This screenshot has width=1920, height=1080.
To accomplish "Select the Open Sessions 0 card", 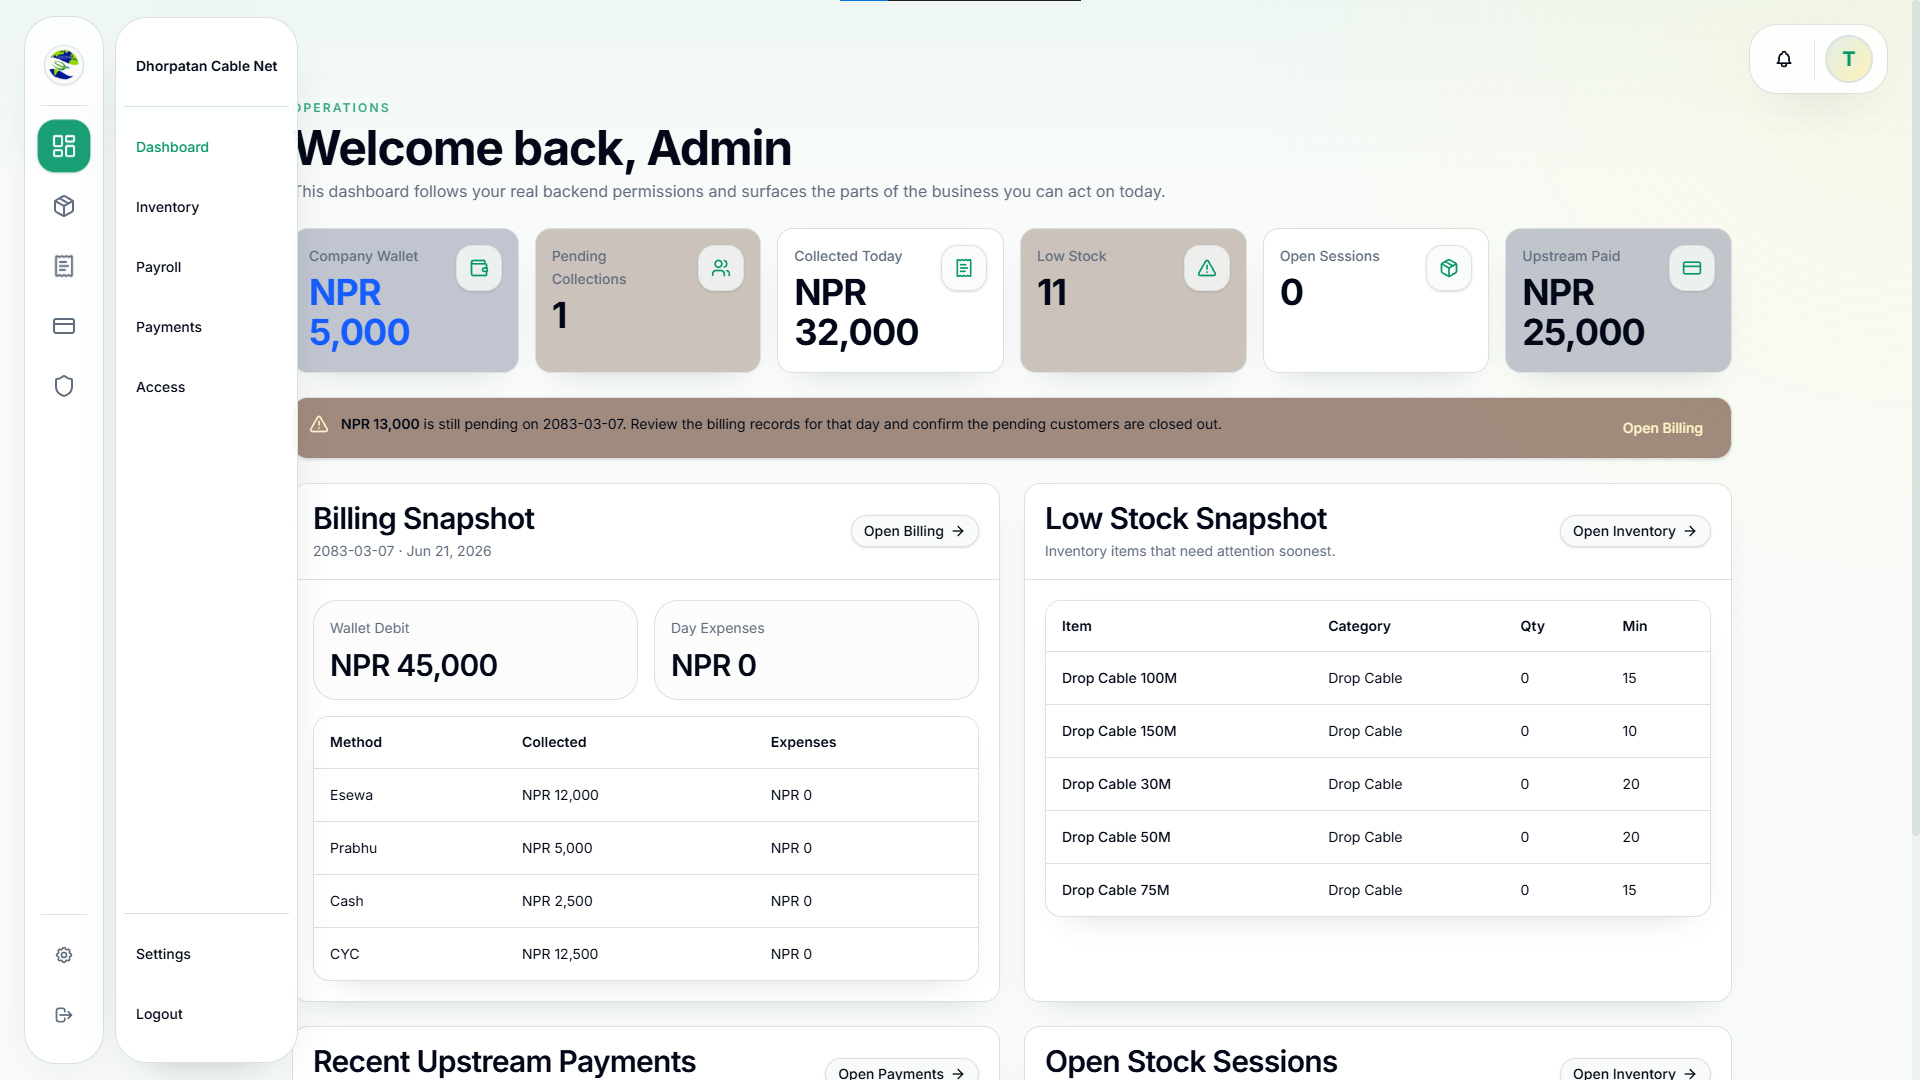I will 1376,300.
